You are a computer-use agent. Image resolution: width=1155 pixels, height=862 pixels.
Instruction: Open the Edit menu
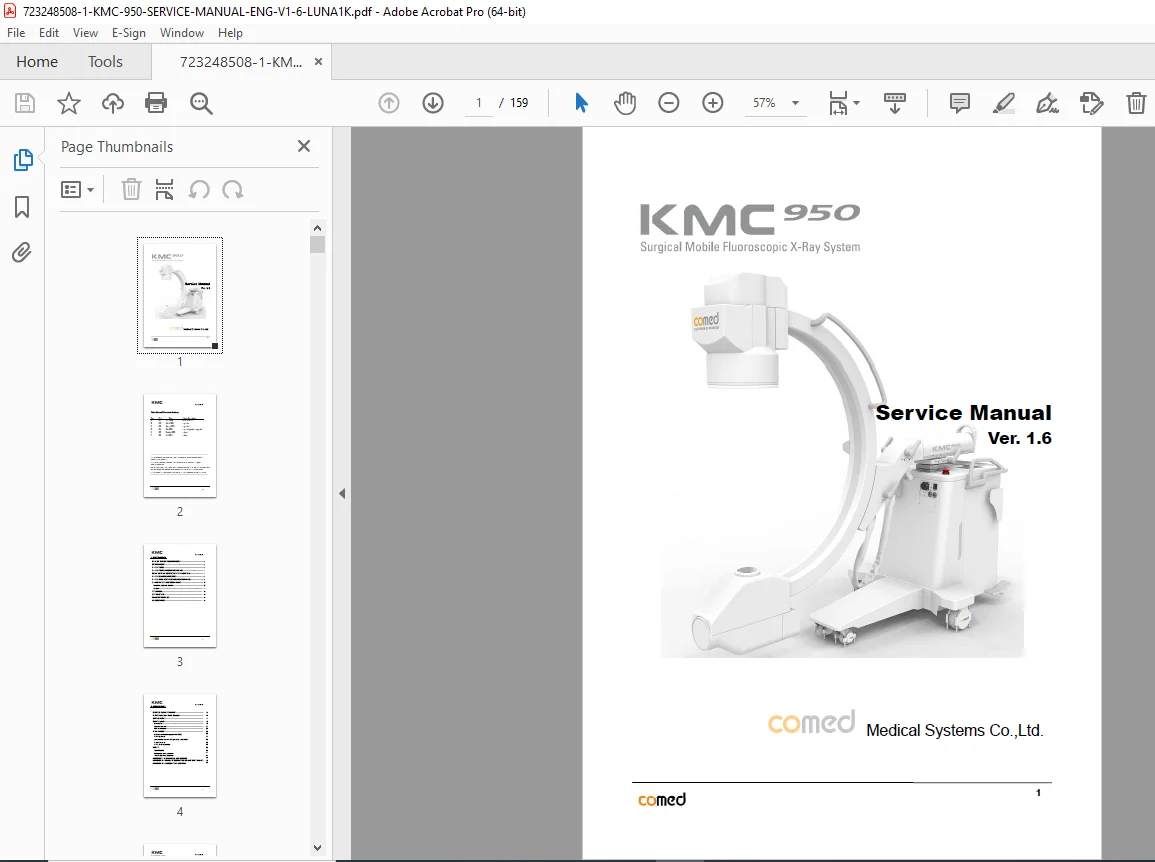49,33
